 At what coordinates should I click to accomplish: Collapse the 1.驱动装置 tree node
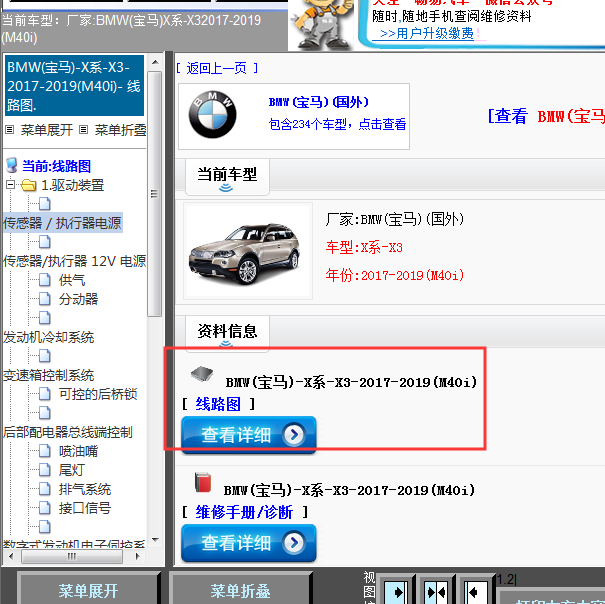(10, 185)
